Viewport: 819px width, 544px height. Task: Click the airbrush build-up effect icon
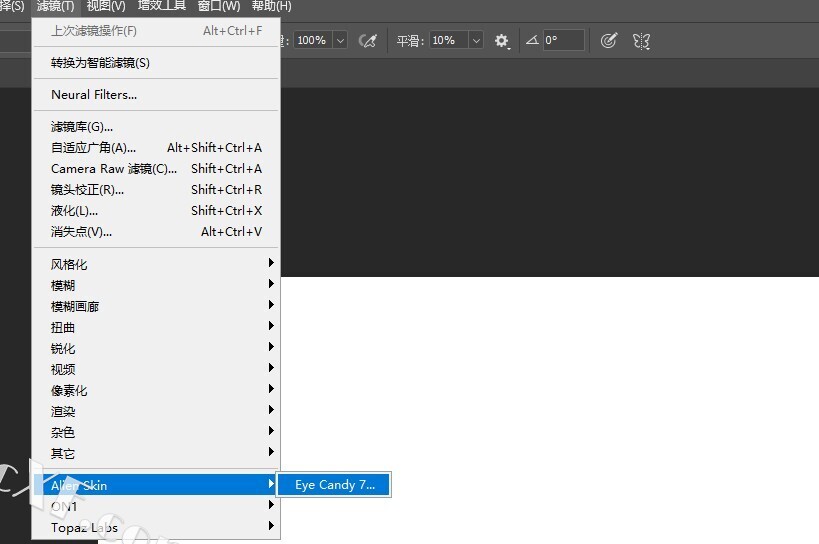click(x=368, y=41)
